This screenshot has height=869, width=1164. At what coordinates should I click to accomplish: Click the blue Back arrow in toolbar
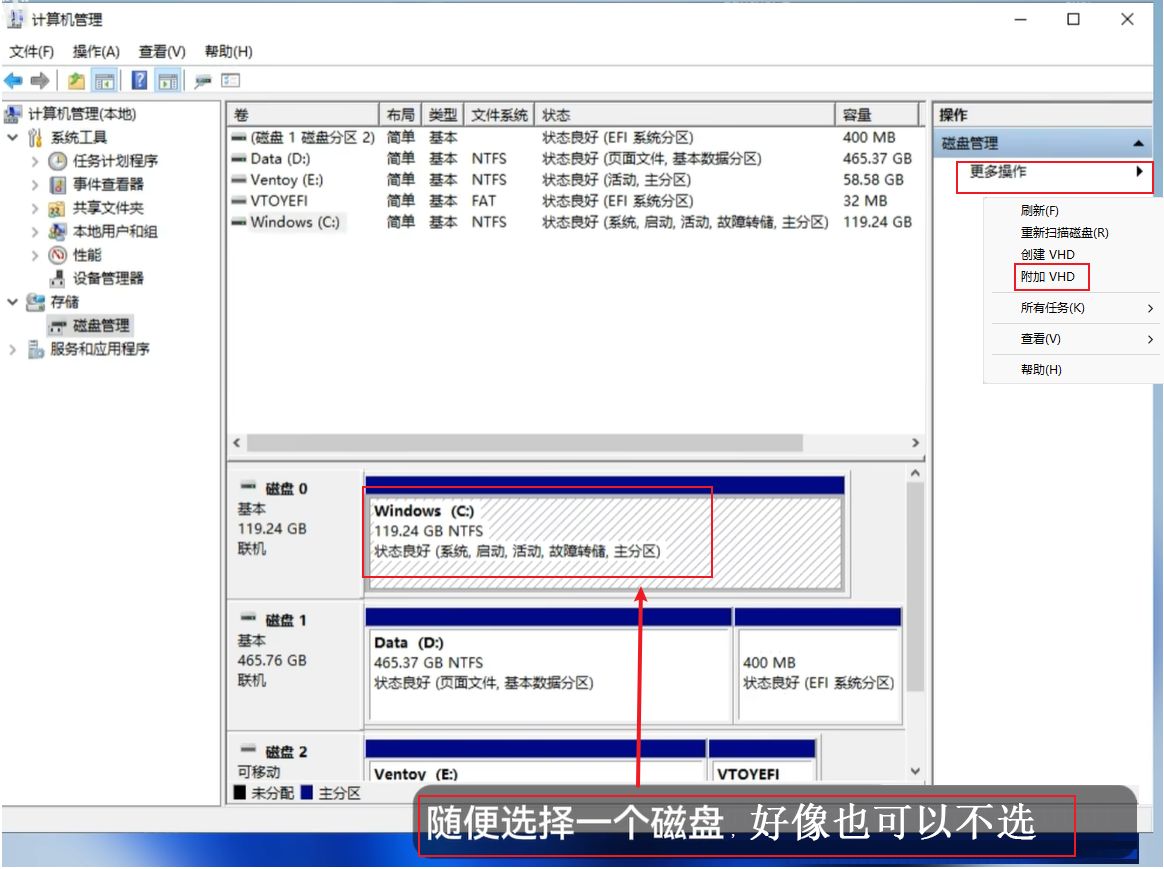[14, 81]
